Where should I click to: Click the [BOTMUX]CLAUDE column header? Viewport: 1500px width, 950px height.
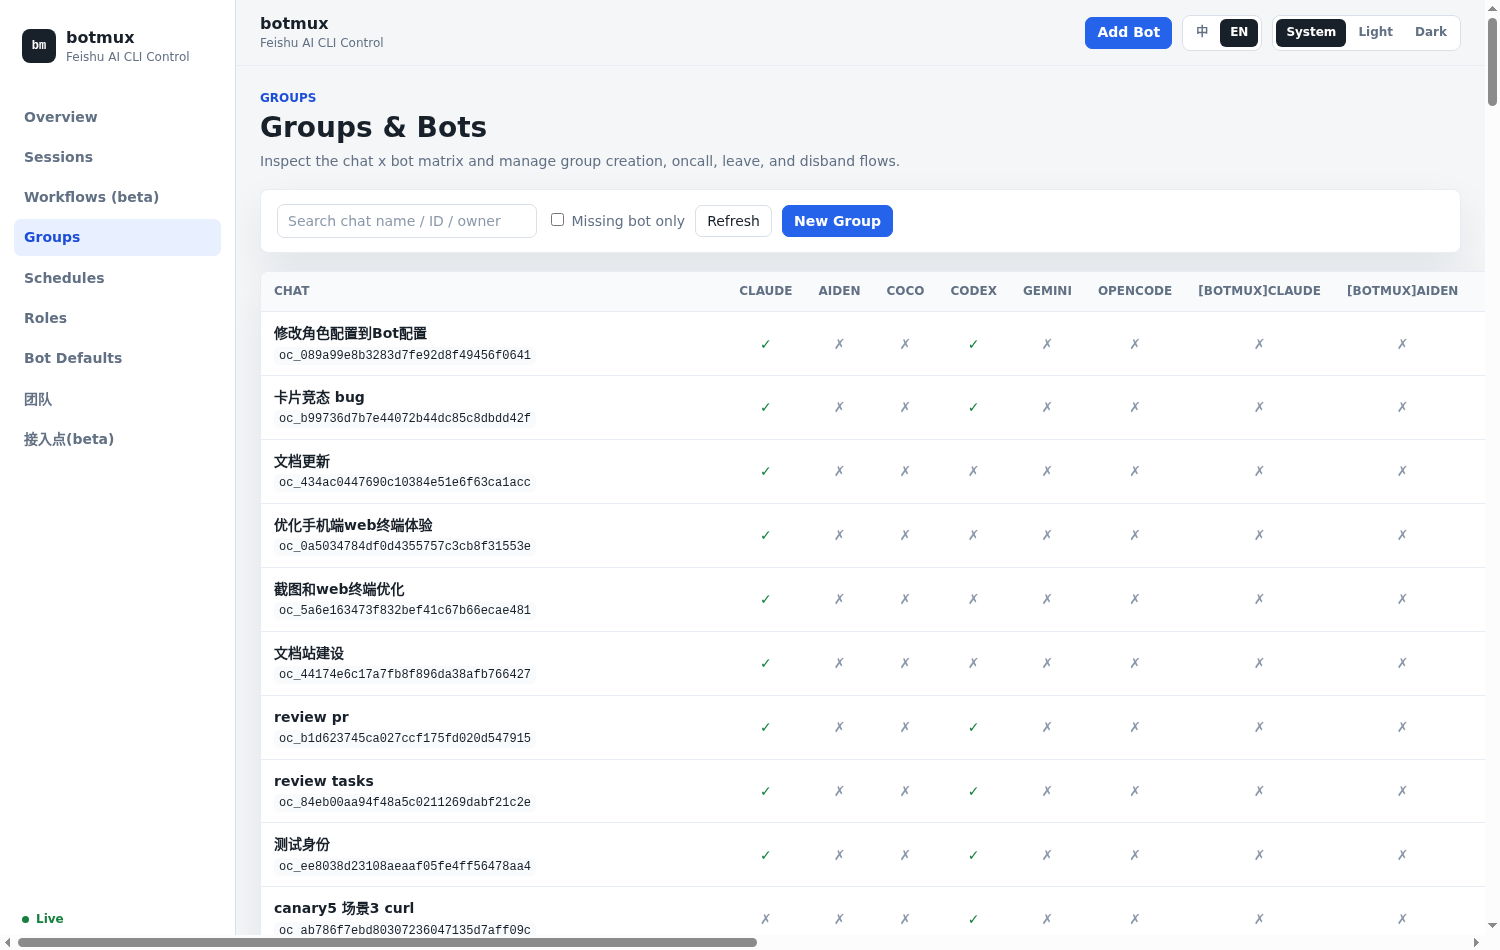tap(1260, 291)
